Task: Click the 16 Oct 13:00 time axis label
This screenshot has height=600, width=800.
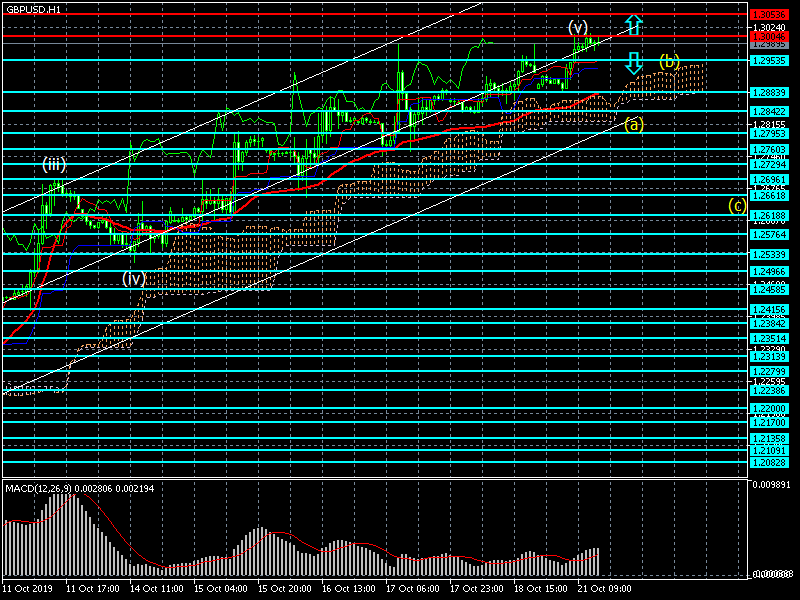Action: 348,589
